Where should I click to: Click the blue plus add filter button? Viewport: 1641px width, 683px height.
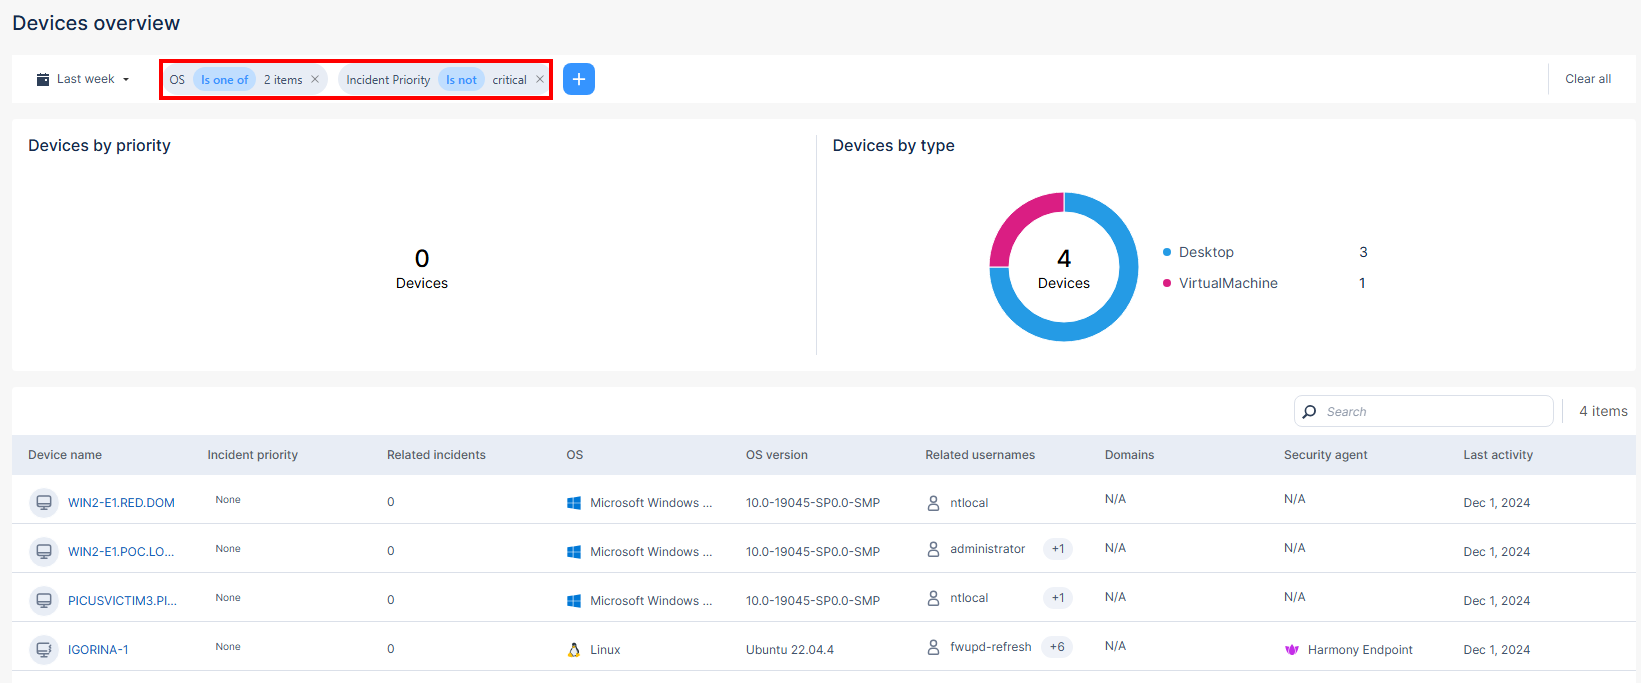(x=579, y=79)
